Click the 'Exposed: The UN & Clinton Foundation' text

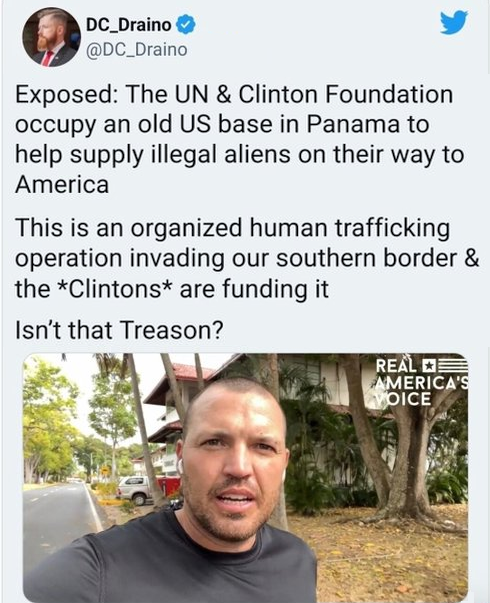click(x=234, y=94)
